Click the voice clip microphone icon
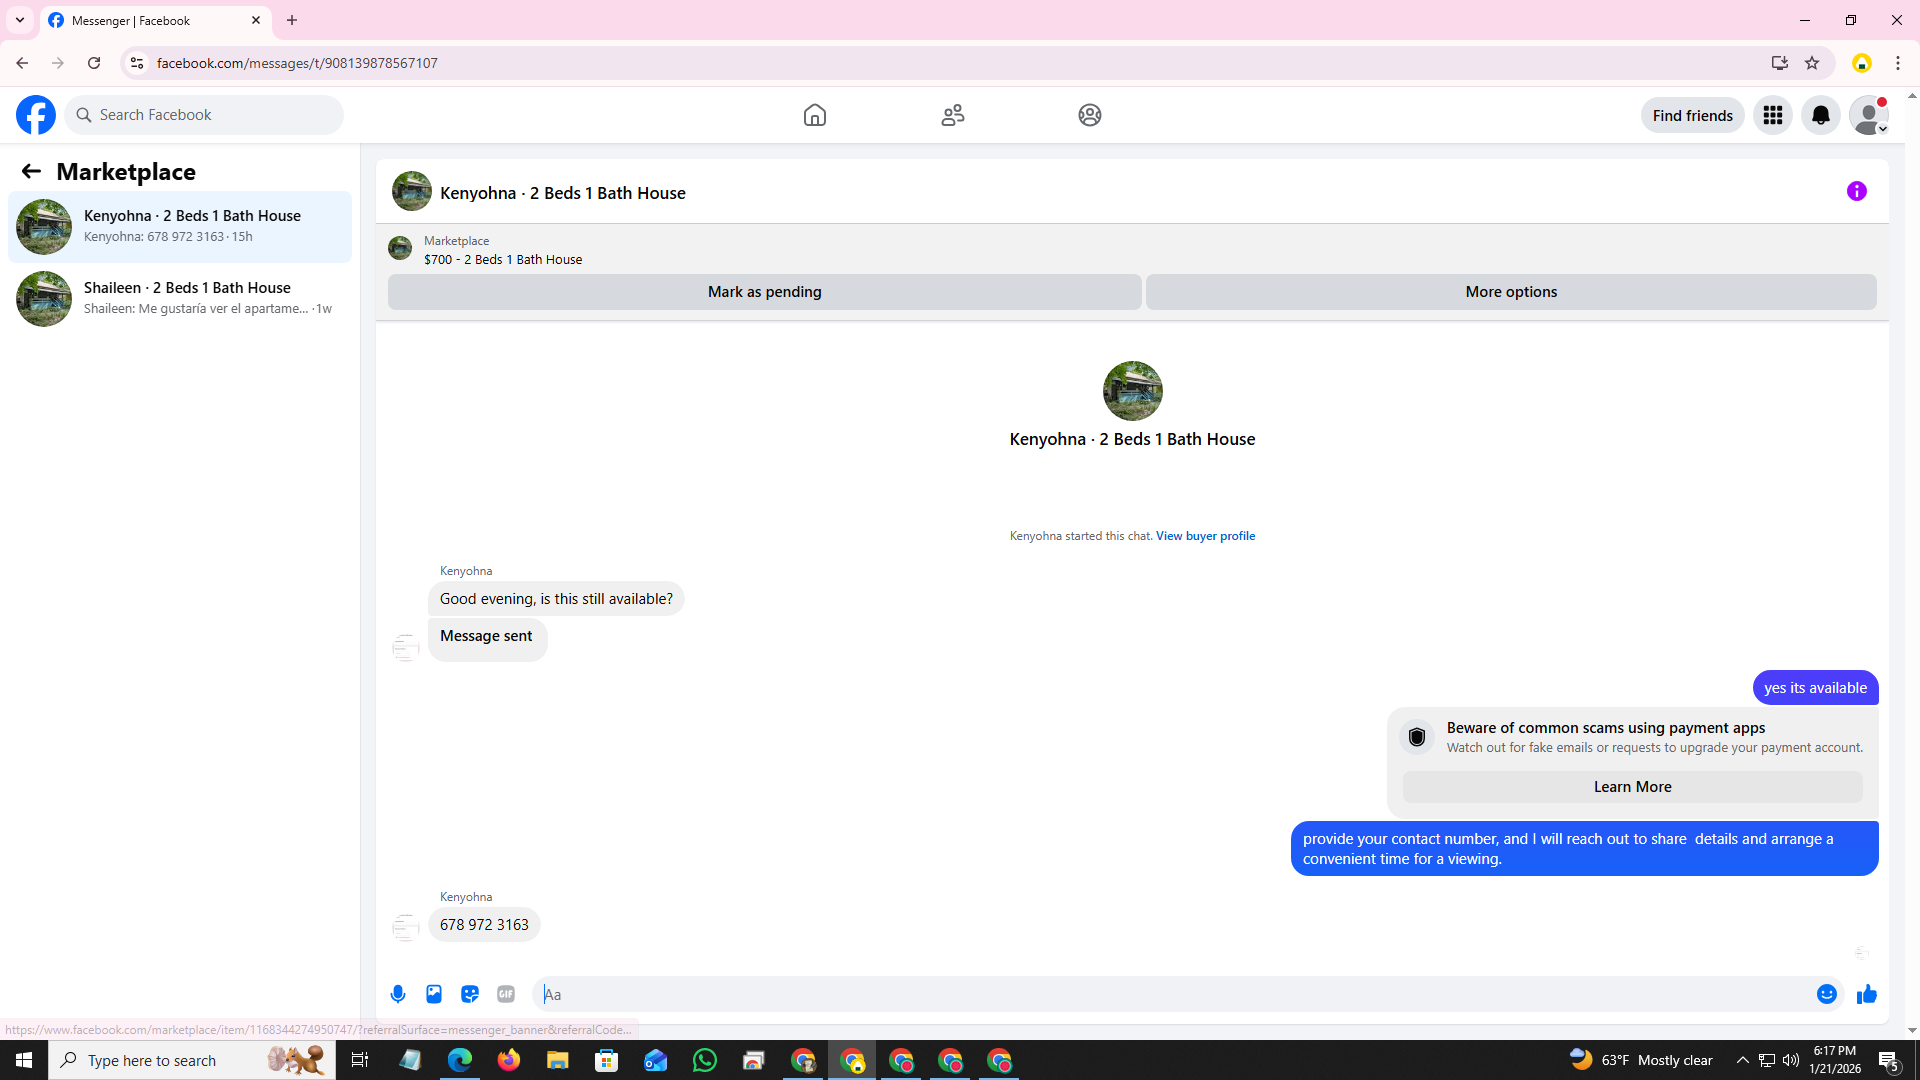The width and height of the screenshot is (1920, 1080). 398,994
